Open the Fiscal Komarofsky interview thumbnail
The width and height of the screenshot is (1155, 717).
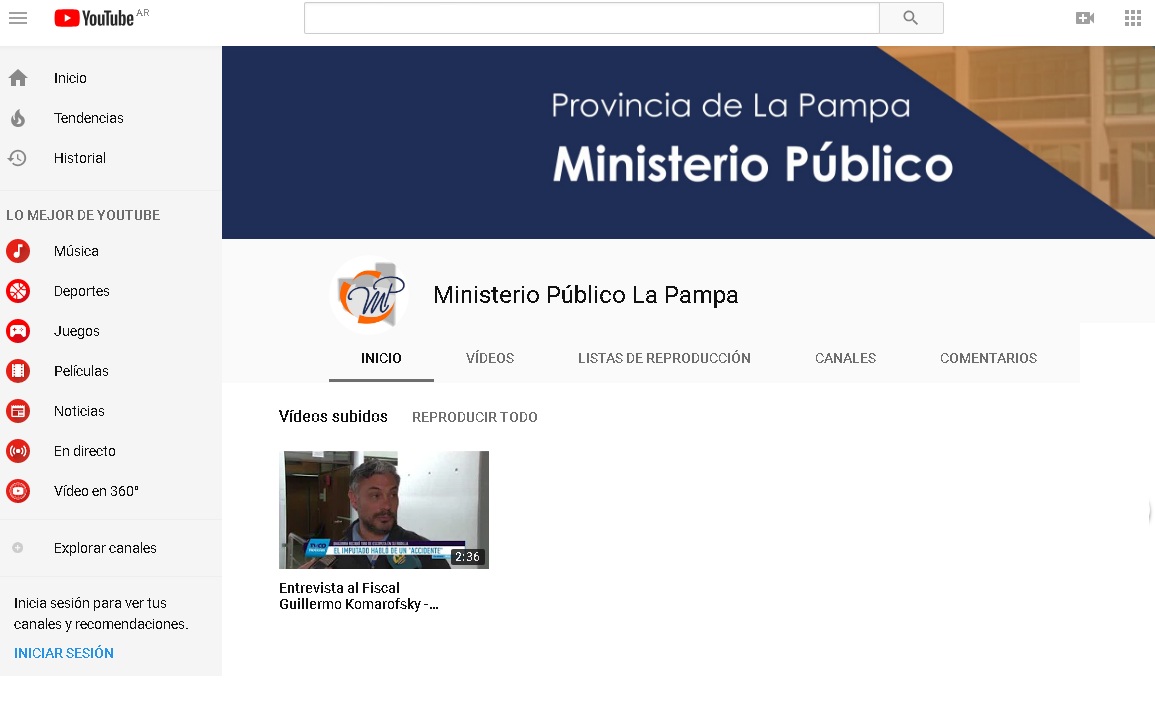coord(384,510)
